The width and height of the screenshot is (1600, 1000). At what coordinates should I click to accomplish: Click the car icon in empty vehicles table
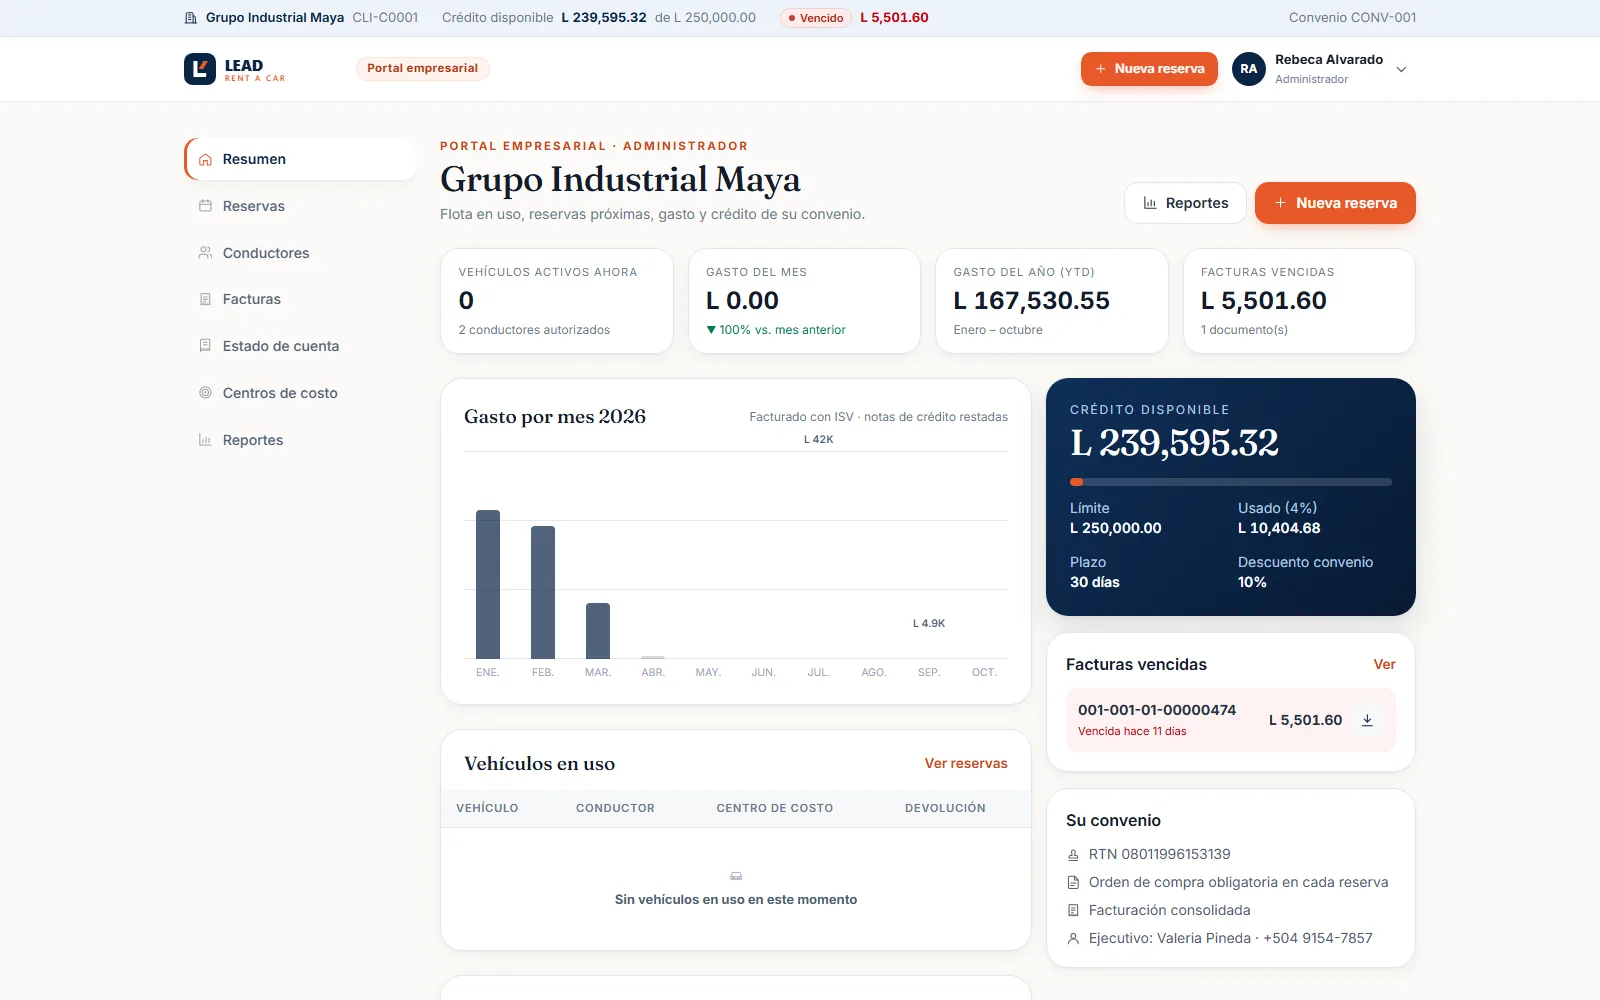736,876
